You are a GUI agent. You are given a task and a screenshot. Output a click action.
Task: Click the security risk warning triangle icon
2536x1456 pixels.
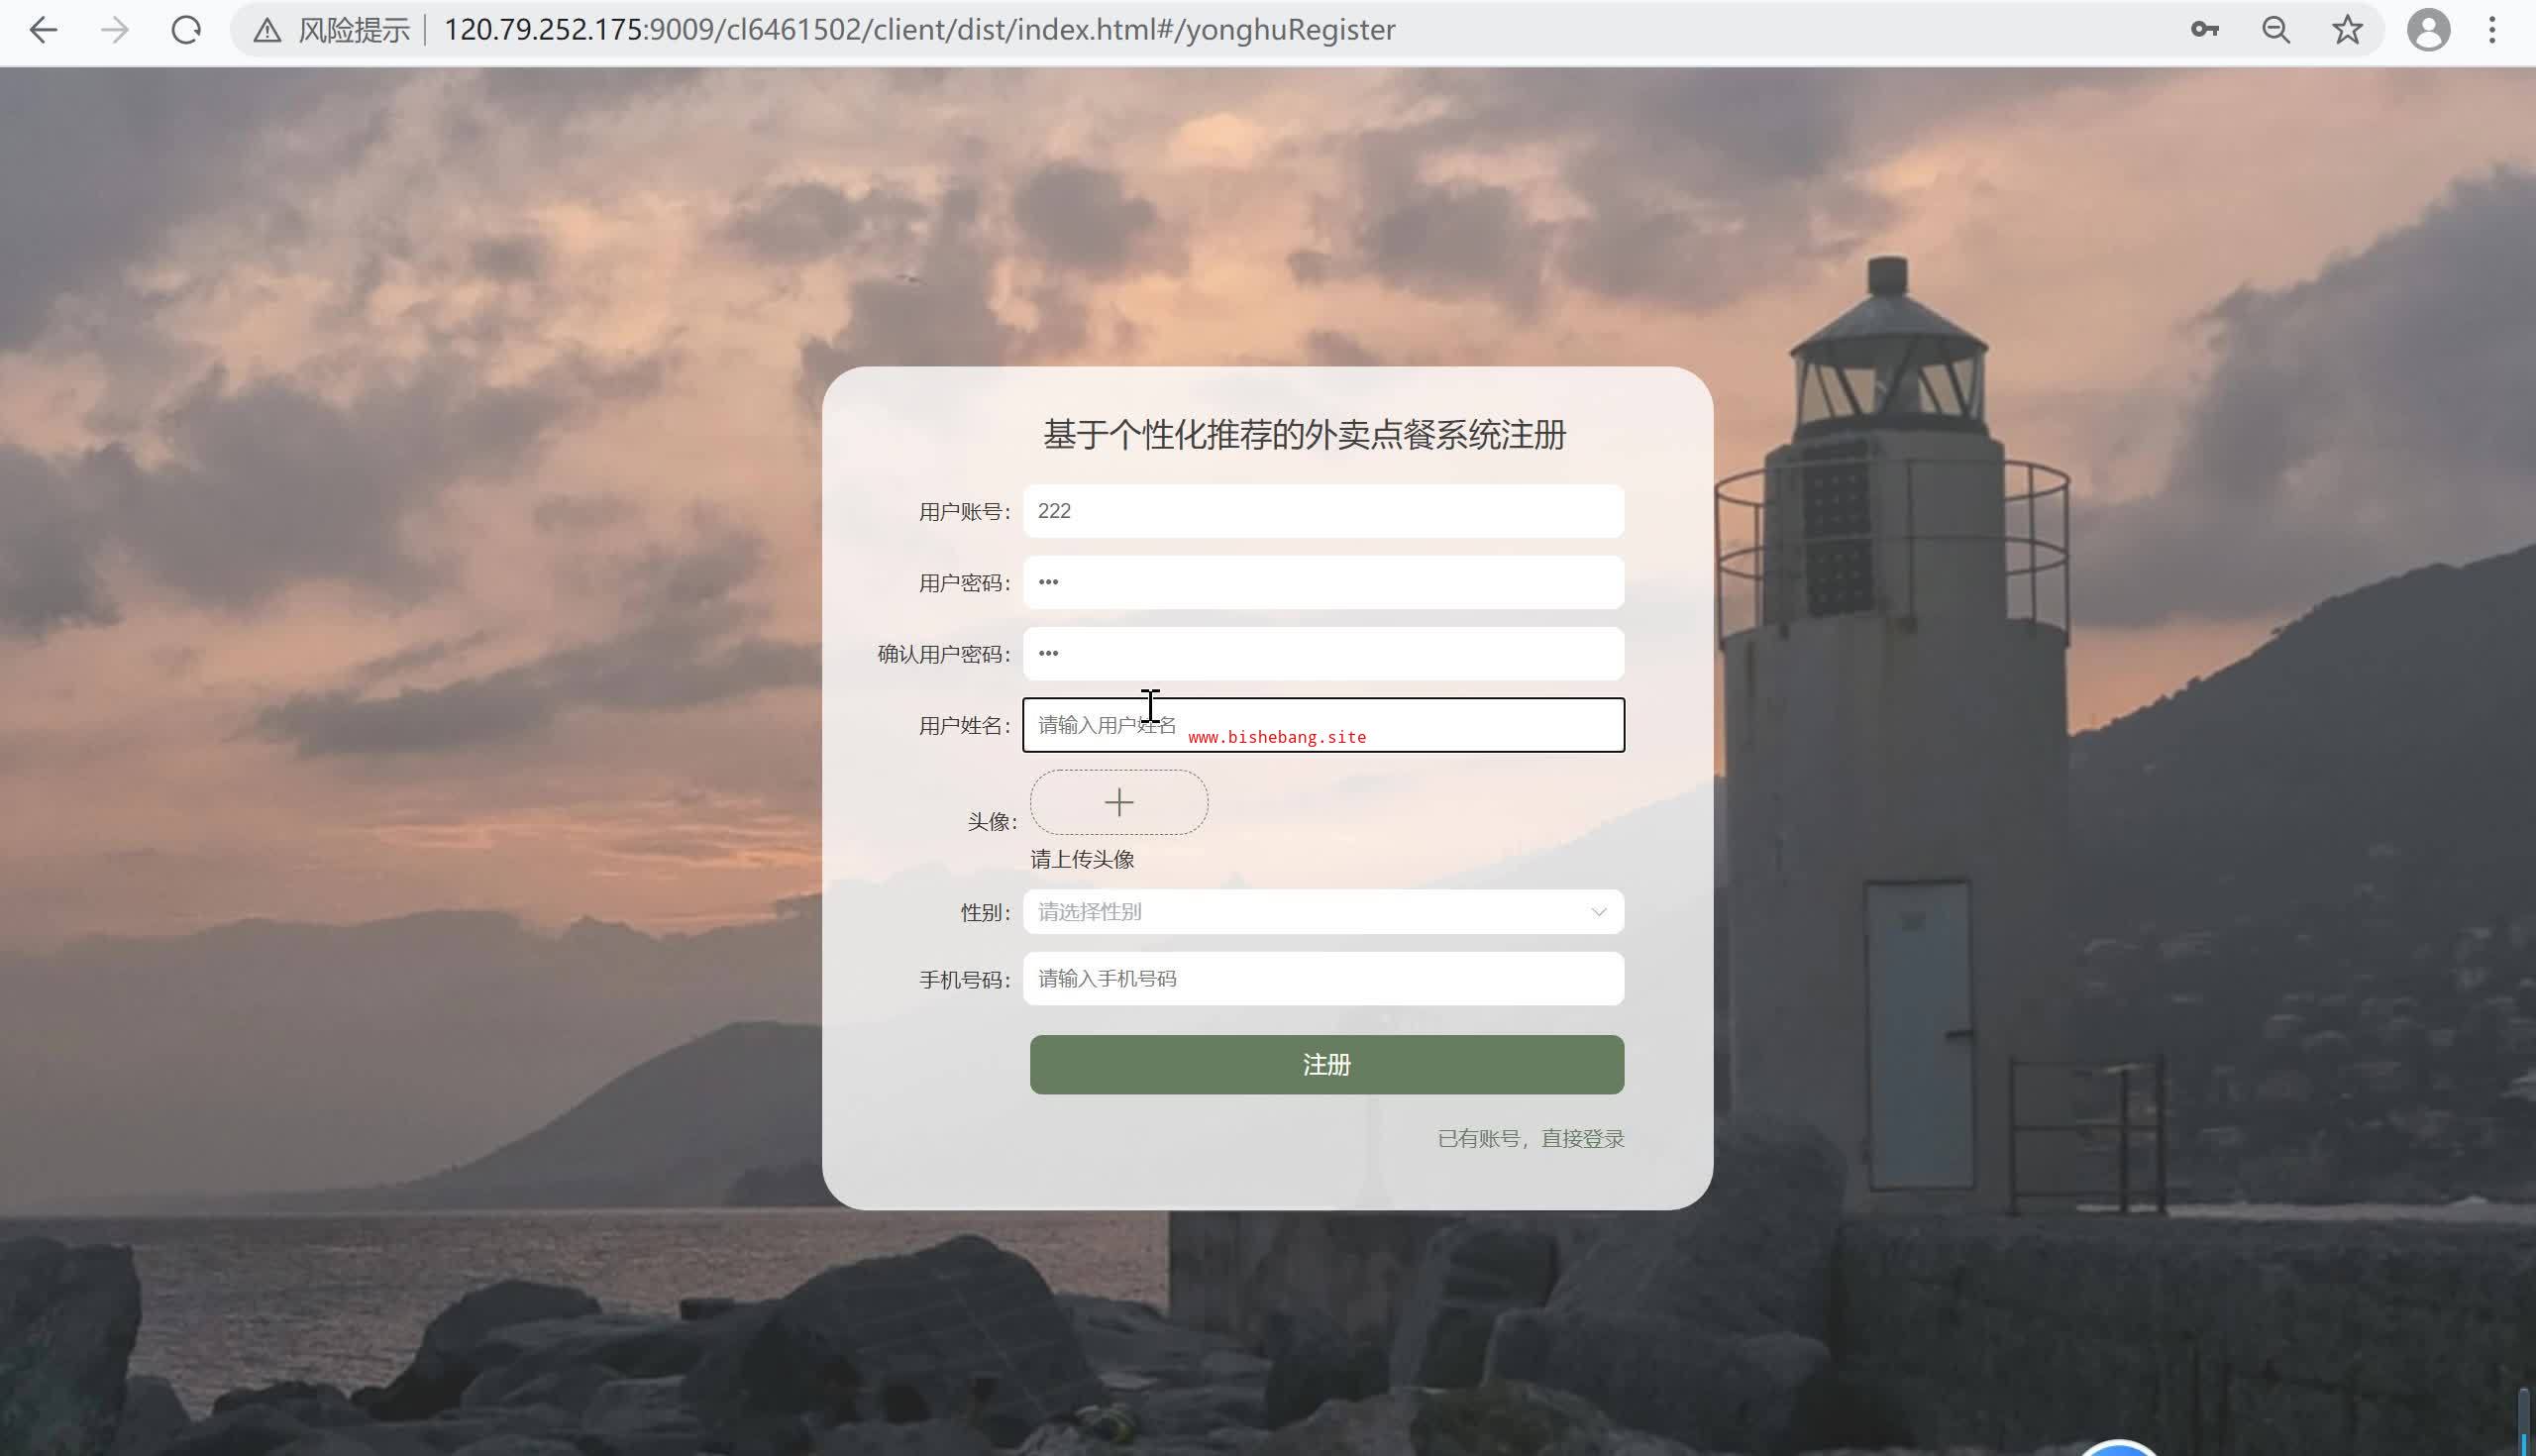click(267, 31)
